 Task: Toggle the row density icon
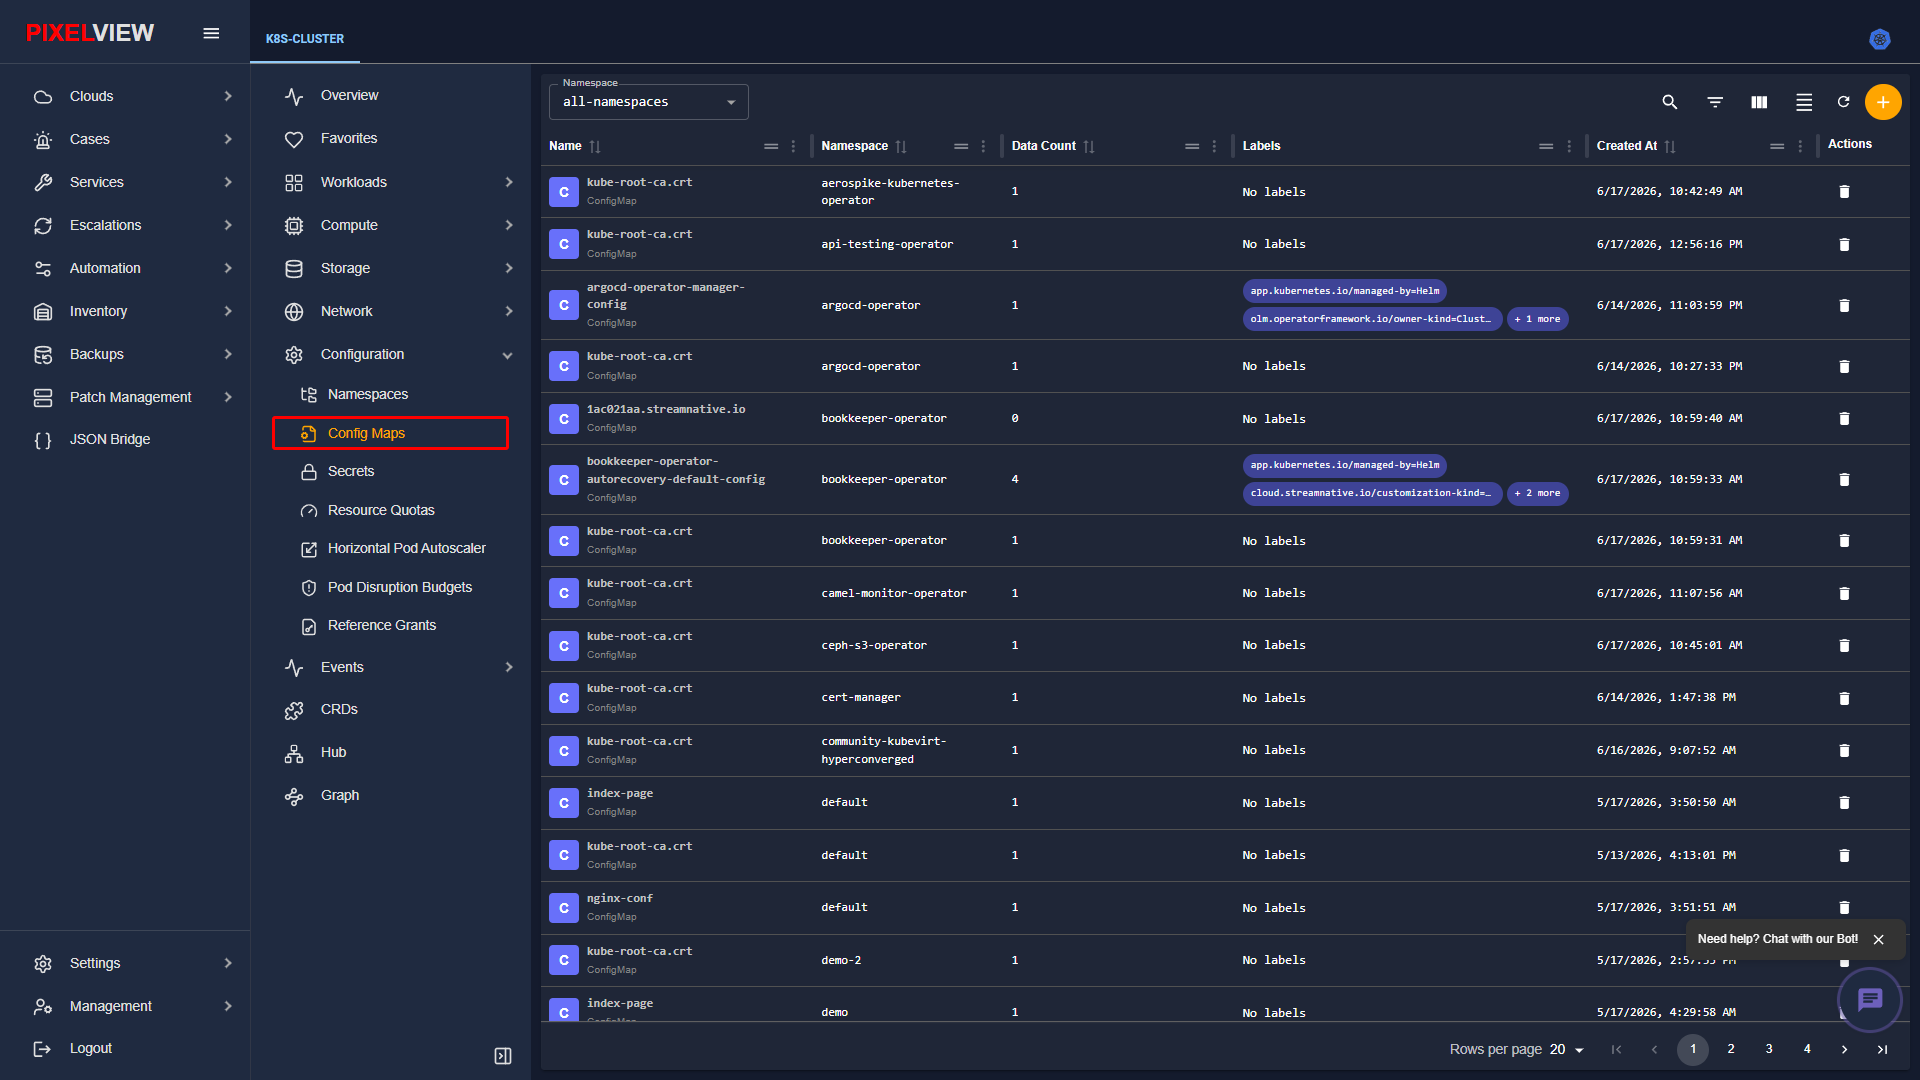tap(1804, 102)
